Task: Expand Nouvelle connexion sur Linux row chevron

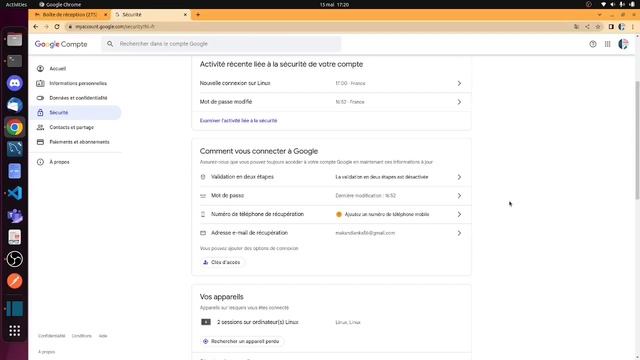Action: [459, 83]
